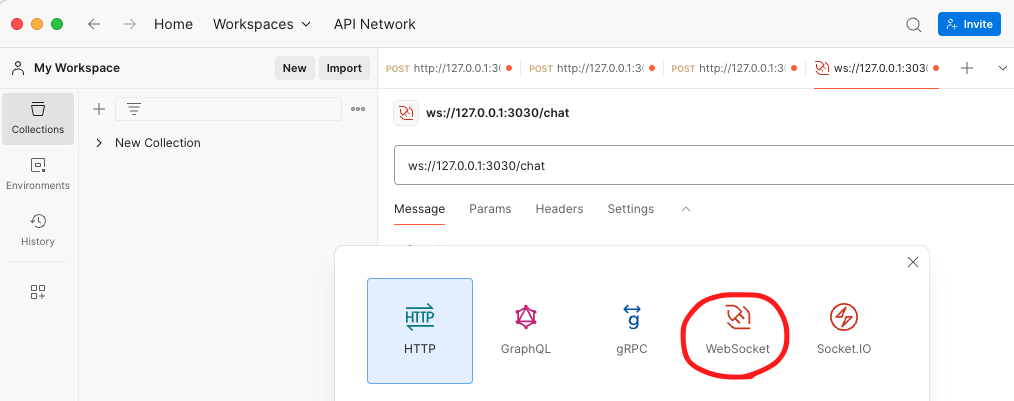Viewport: 1014px width, 401px height.
Task: Click the yellow macOS minimize window button
Action: coord(37,24)
